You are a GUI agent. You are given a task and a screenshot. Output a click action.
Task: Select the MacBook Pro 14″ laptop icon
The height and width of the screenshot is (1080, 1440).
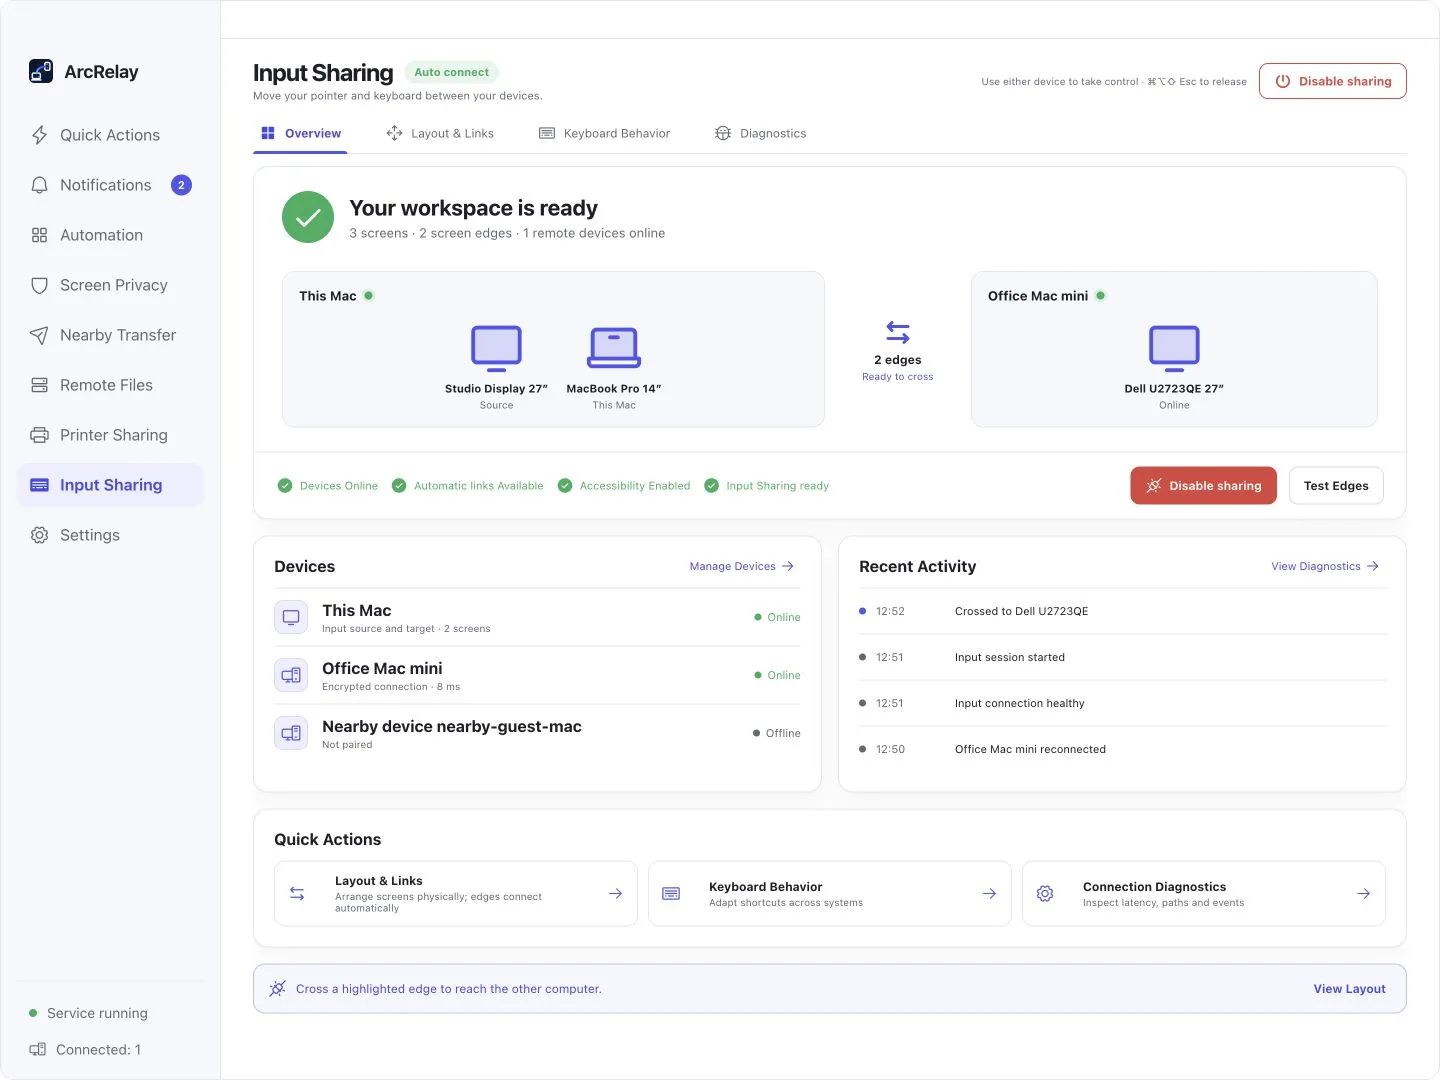[614, 348]
